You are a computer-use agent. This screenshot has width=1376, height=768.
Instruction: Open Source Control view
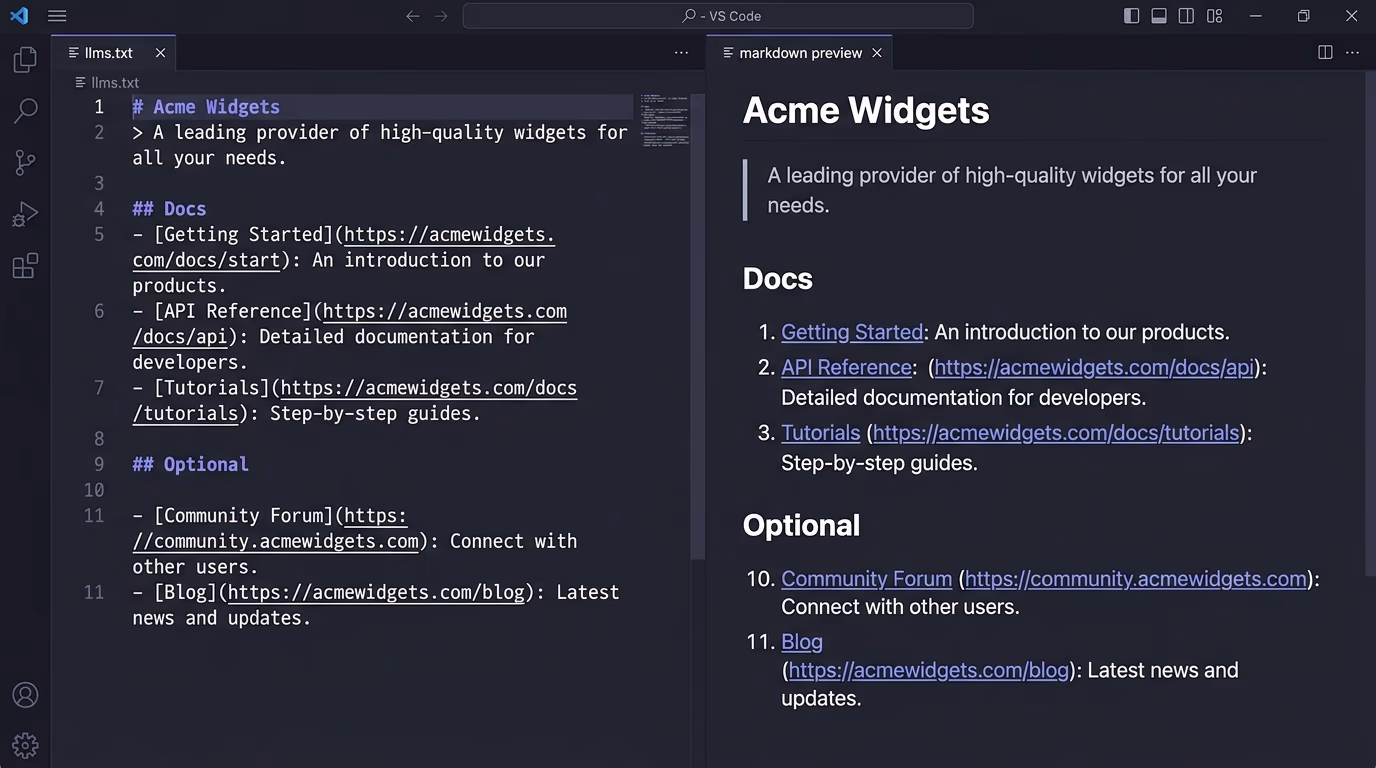(x=25, y=163)
